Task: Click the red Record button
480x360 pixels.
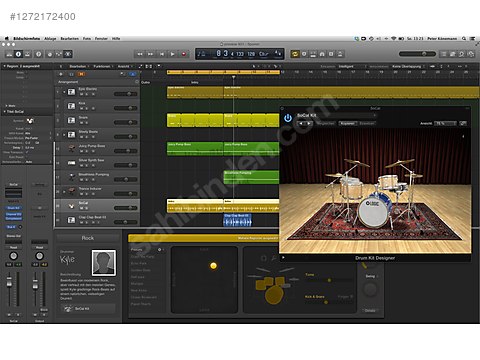Action: [184, 54]
